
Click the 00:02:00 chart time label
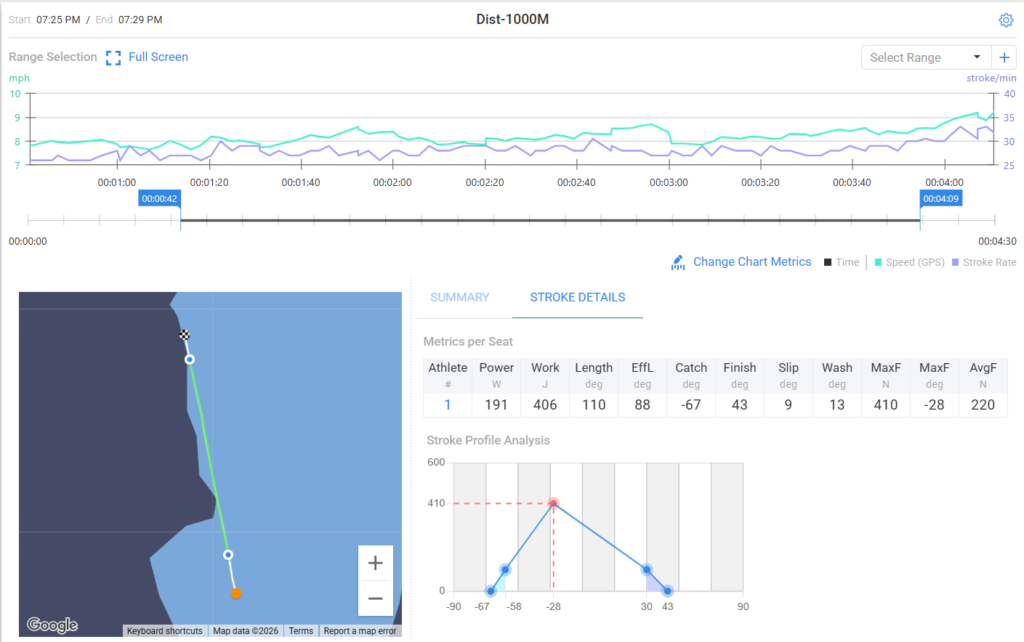click(392, 182)
